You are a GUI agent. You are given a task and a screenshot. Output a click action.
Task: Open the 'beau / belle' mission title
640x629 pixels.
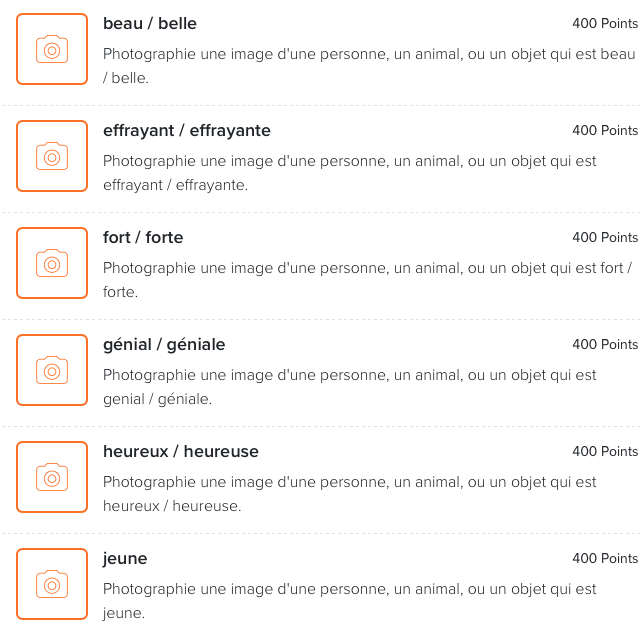pos(150,24)
